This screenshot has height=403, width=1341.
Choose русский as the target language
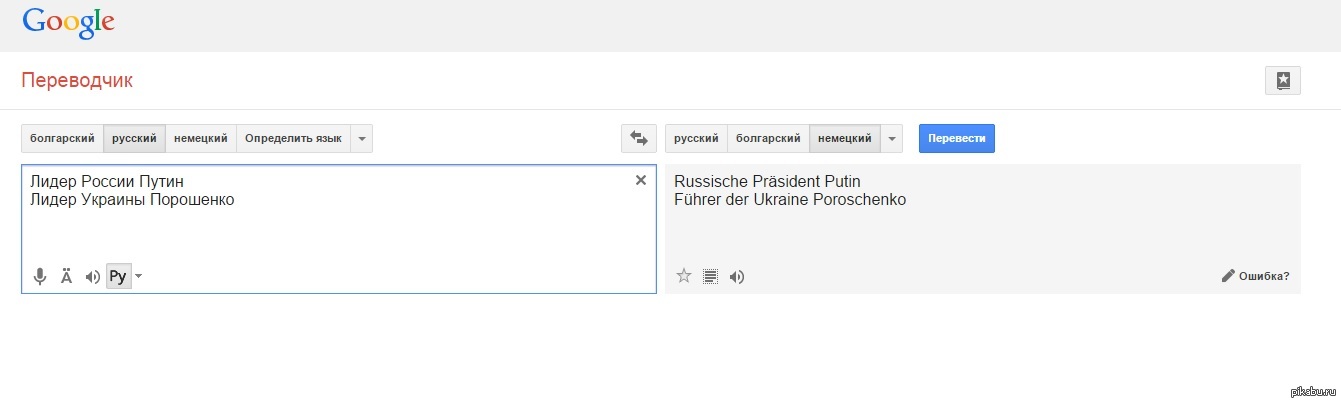696,139
